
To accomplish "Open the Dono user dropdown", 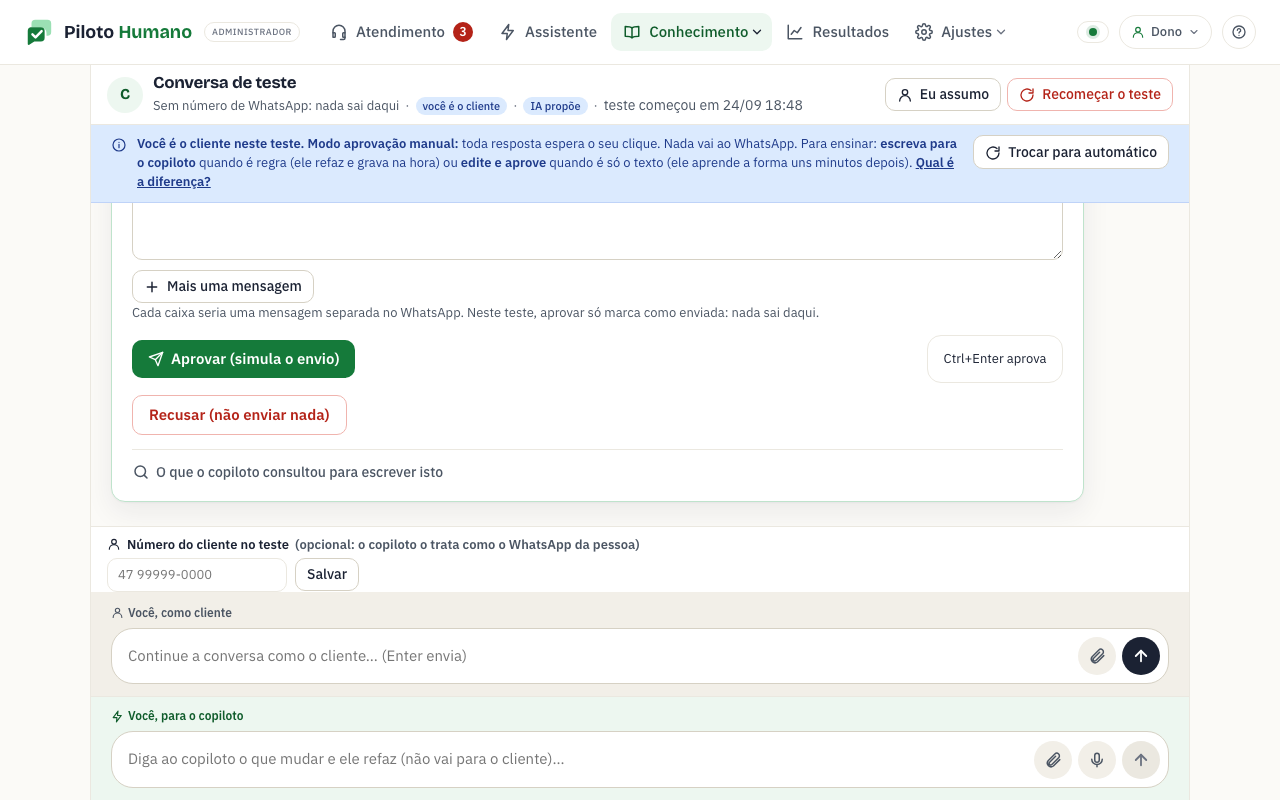I will [x=1165, y=32].
